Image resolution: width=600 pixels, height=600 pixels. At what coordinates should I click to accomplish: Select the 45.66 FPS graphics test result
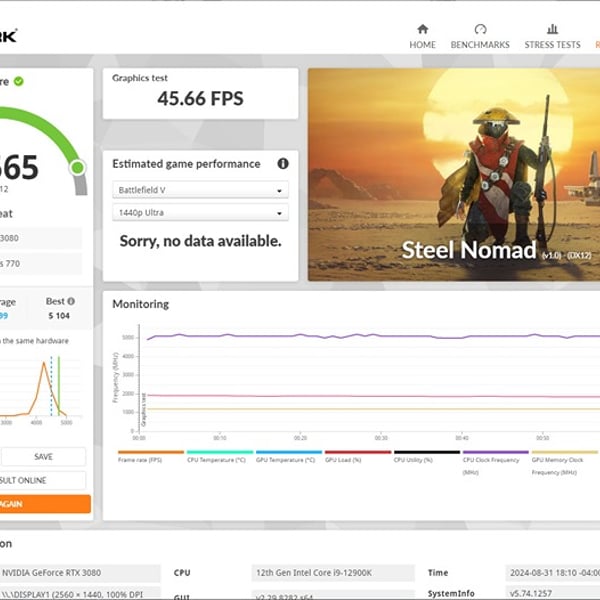coord(200,98)
